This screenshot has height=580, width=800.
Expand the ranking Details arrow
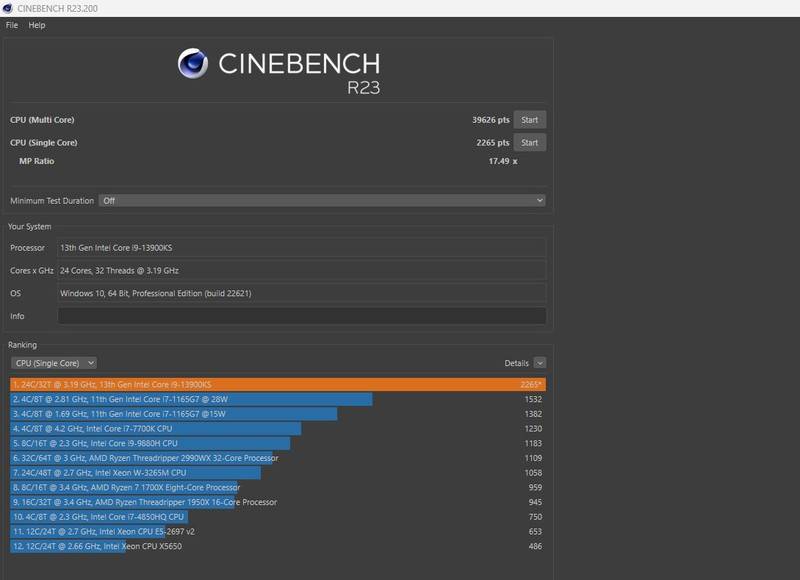click(540, 363)
